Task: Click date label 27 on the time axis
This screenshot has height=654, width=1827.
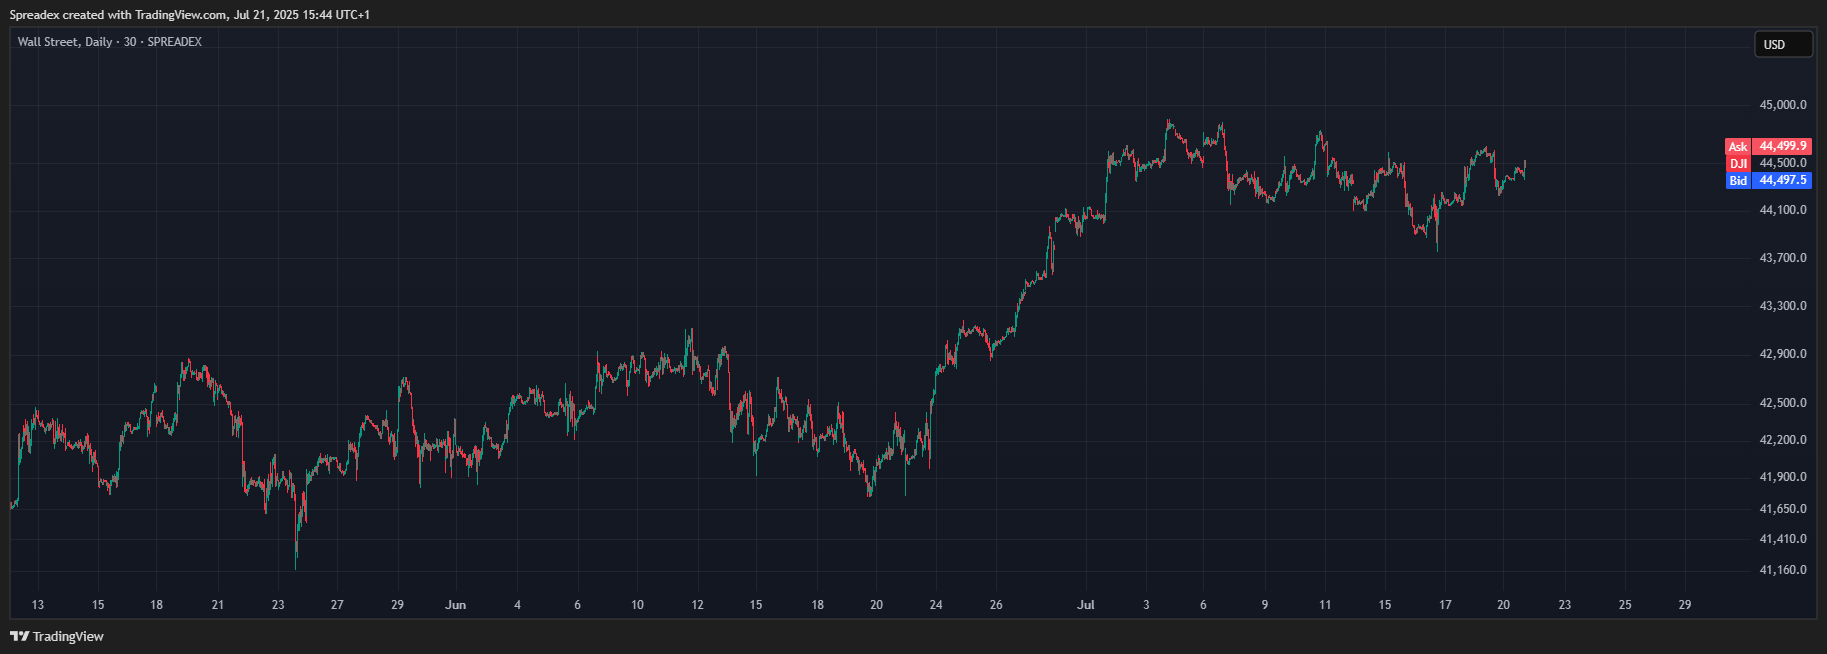Action: click(x=337, y=605)
